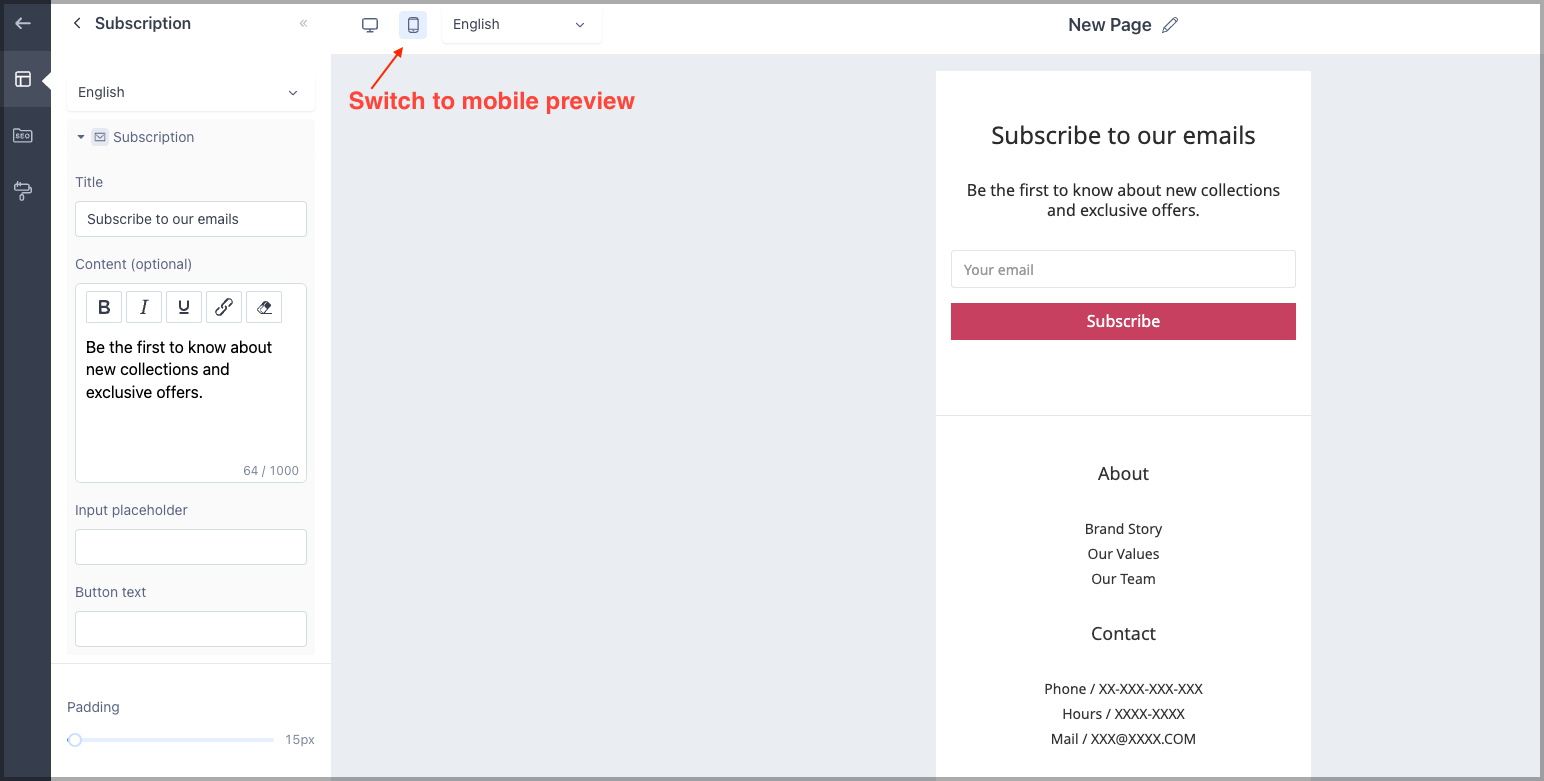The width and height of the screenshot is (1544, 781).
Task: Clear formatting with the eraser icon
Action: [x=264, y=307]
